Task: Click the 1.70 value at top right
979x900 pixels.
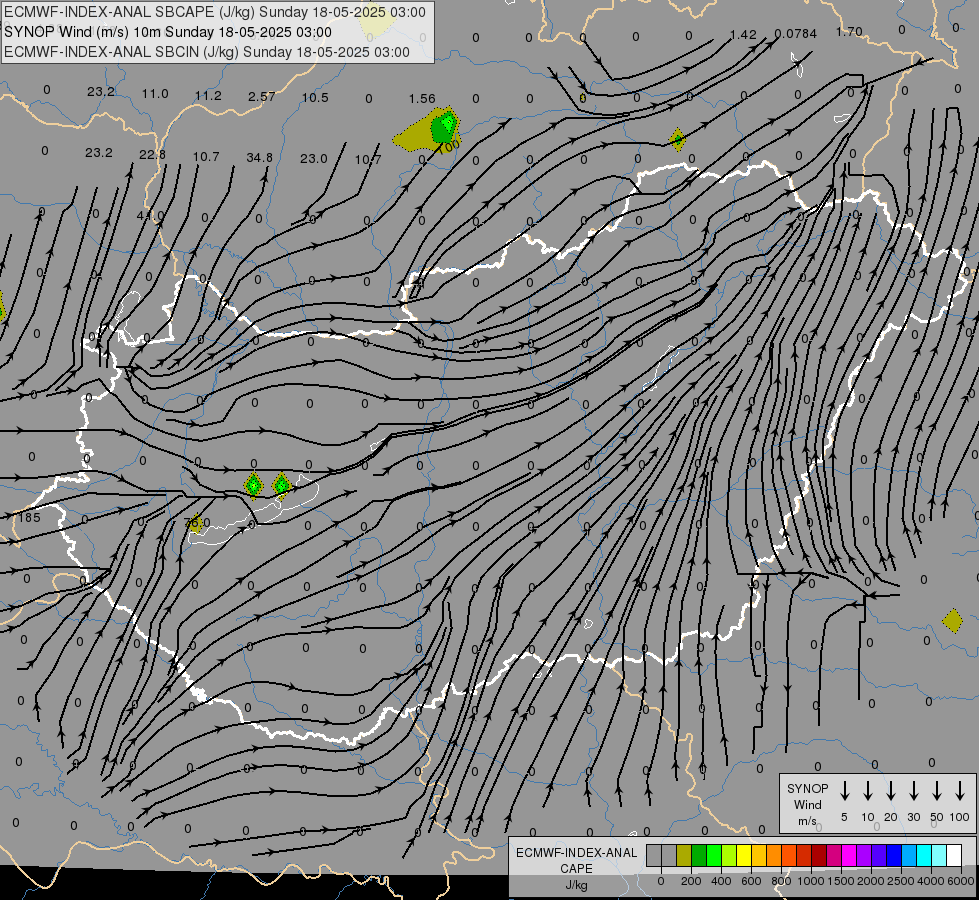Action: (849, 31)
